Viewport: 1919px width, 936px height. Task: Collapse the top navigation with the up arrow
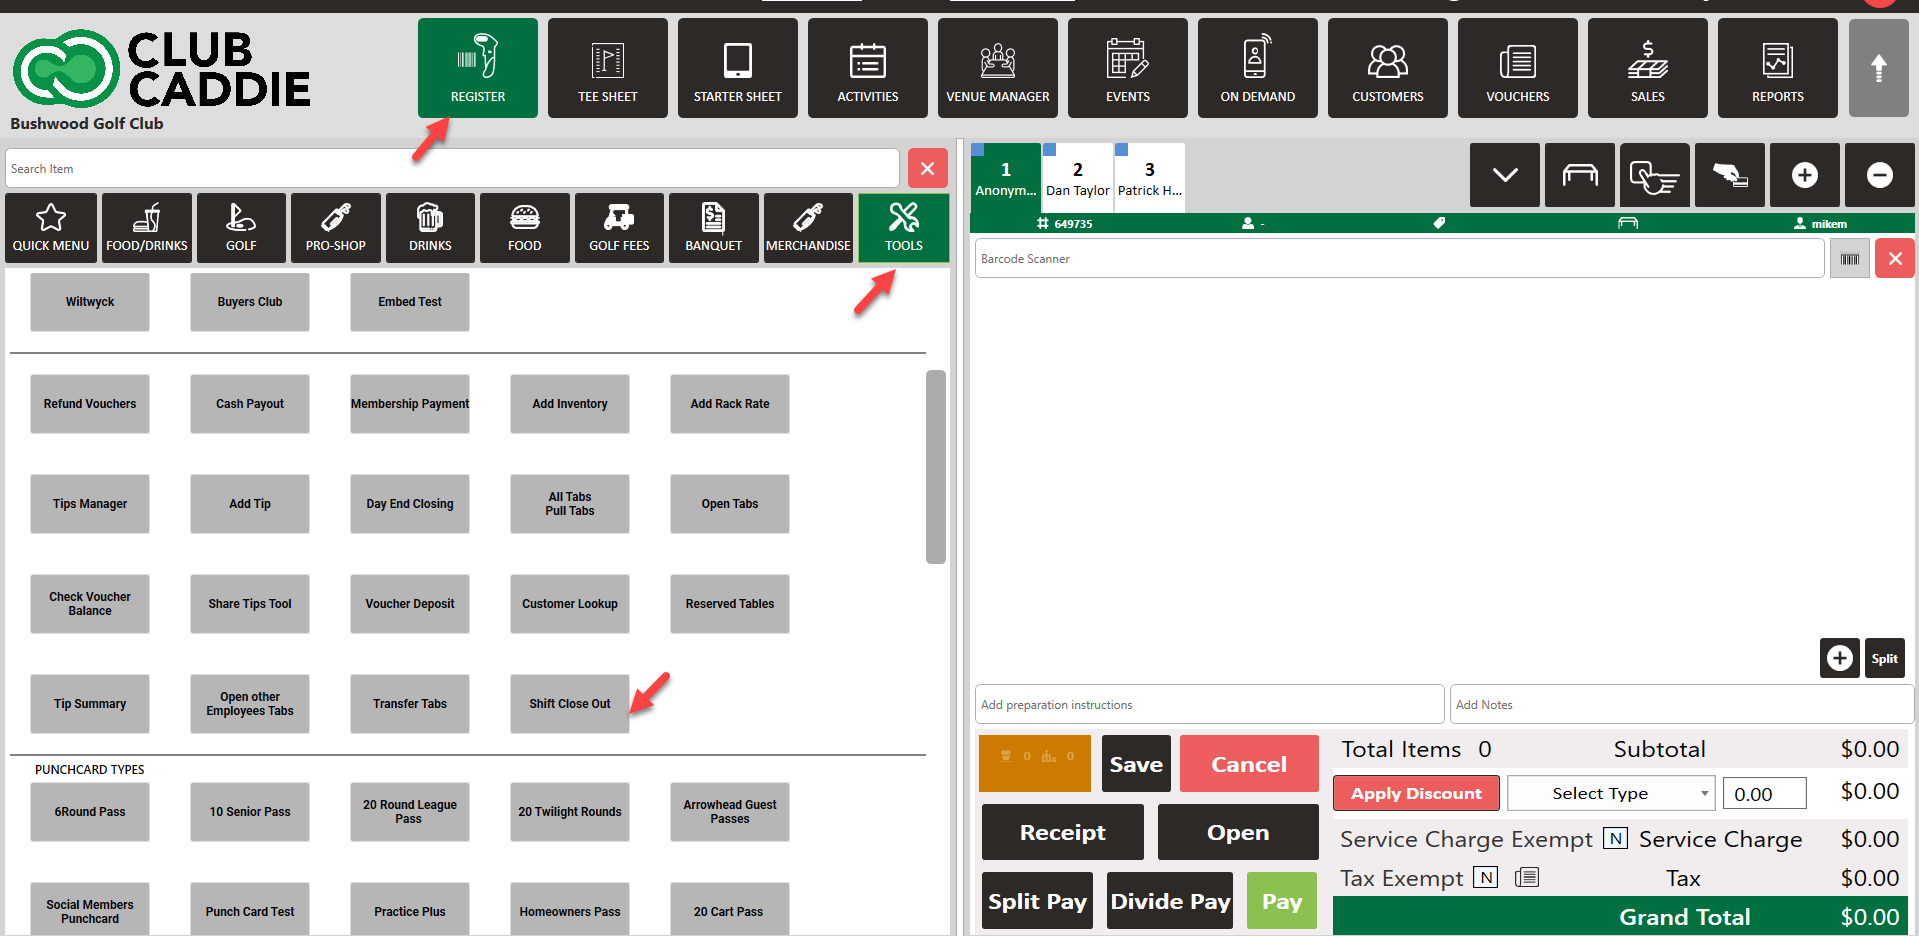coord(1878,68)
